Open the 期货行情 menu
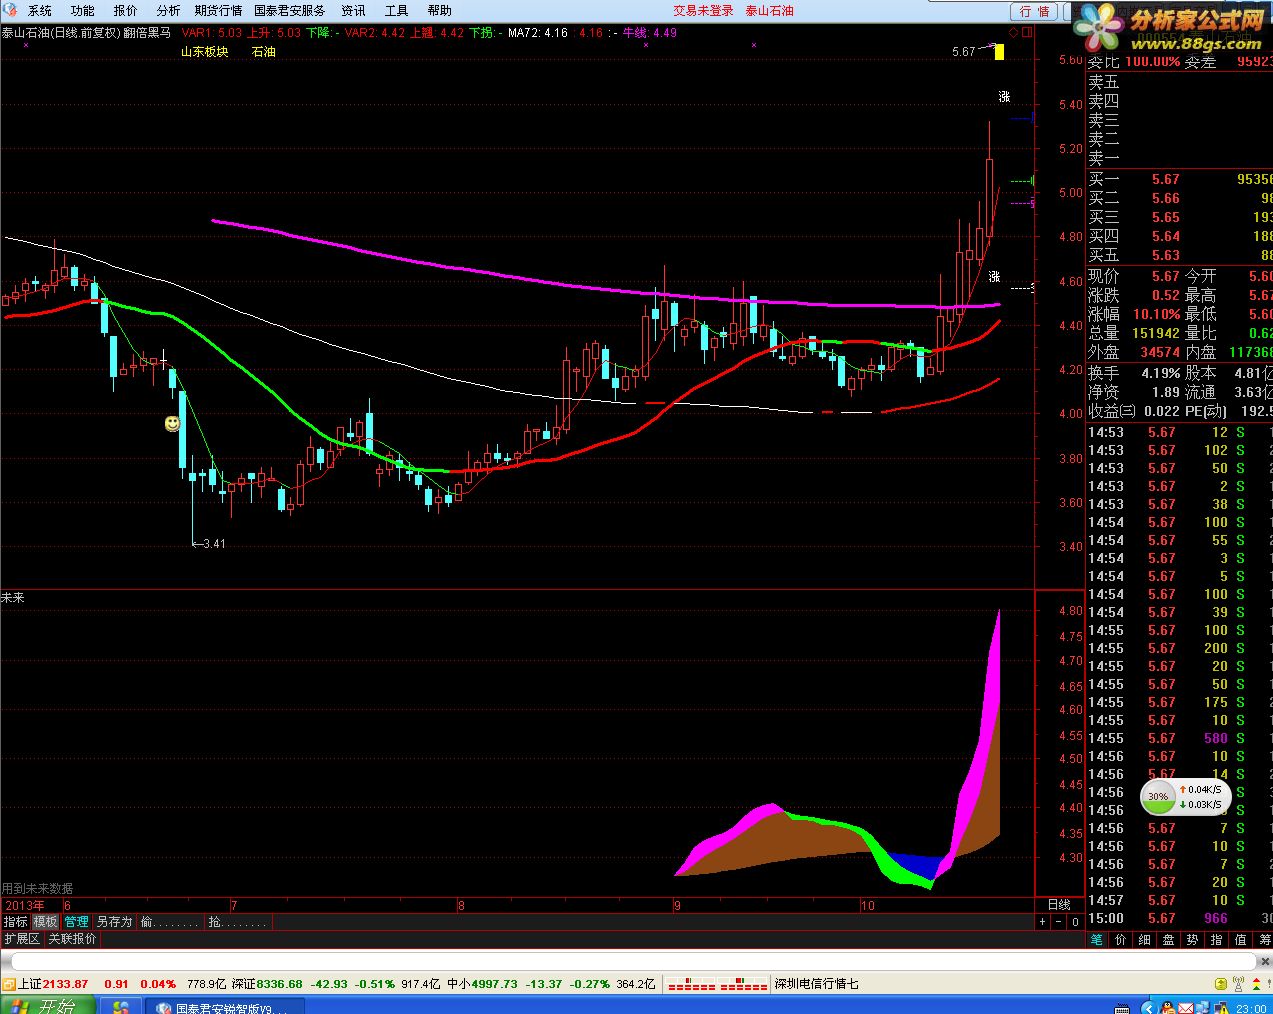The width and height of the screenshot is (1273, 1014). click(218, 11)
